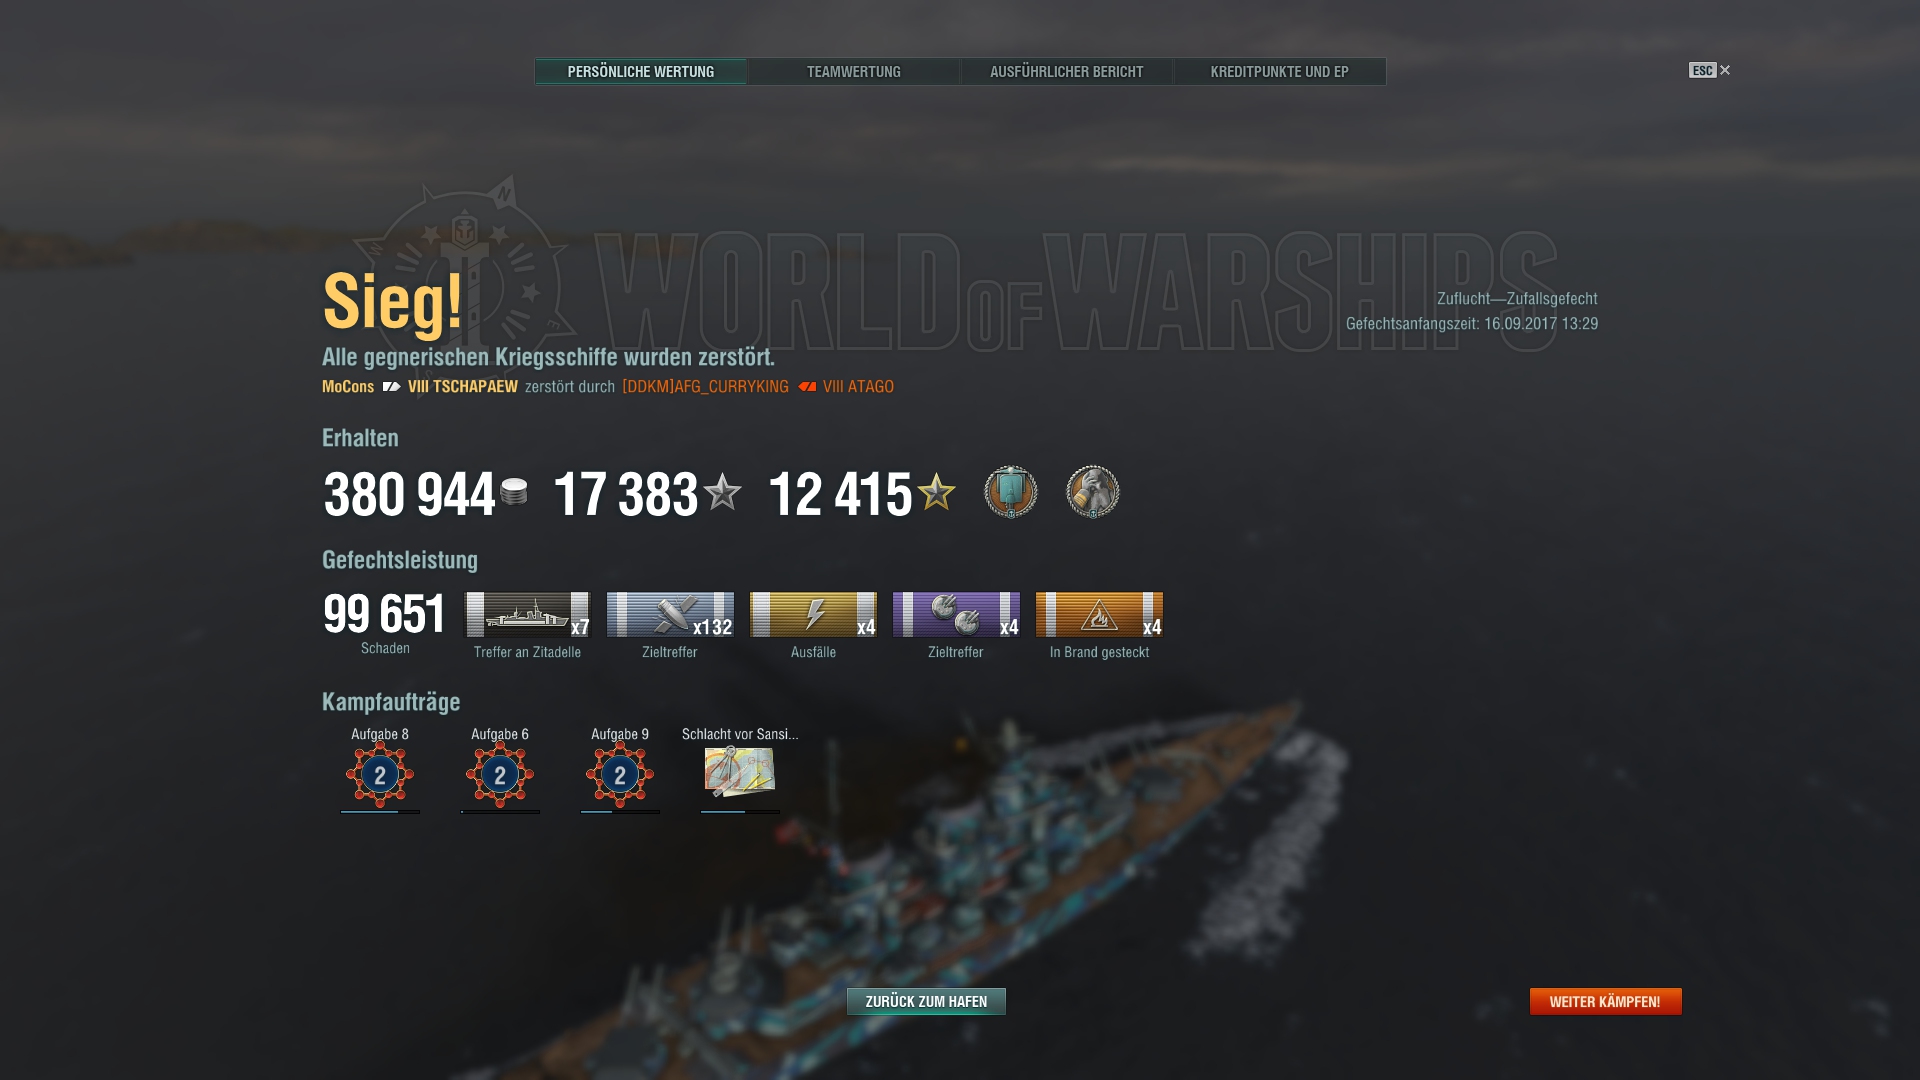
Task: Close the results screen with ESC X
Action: tap(1710, 70)
